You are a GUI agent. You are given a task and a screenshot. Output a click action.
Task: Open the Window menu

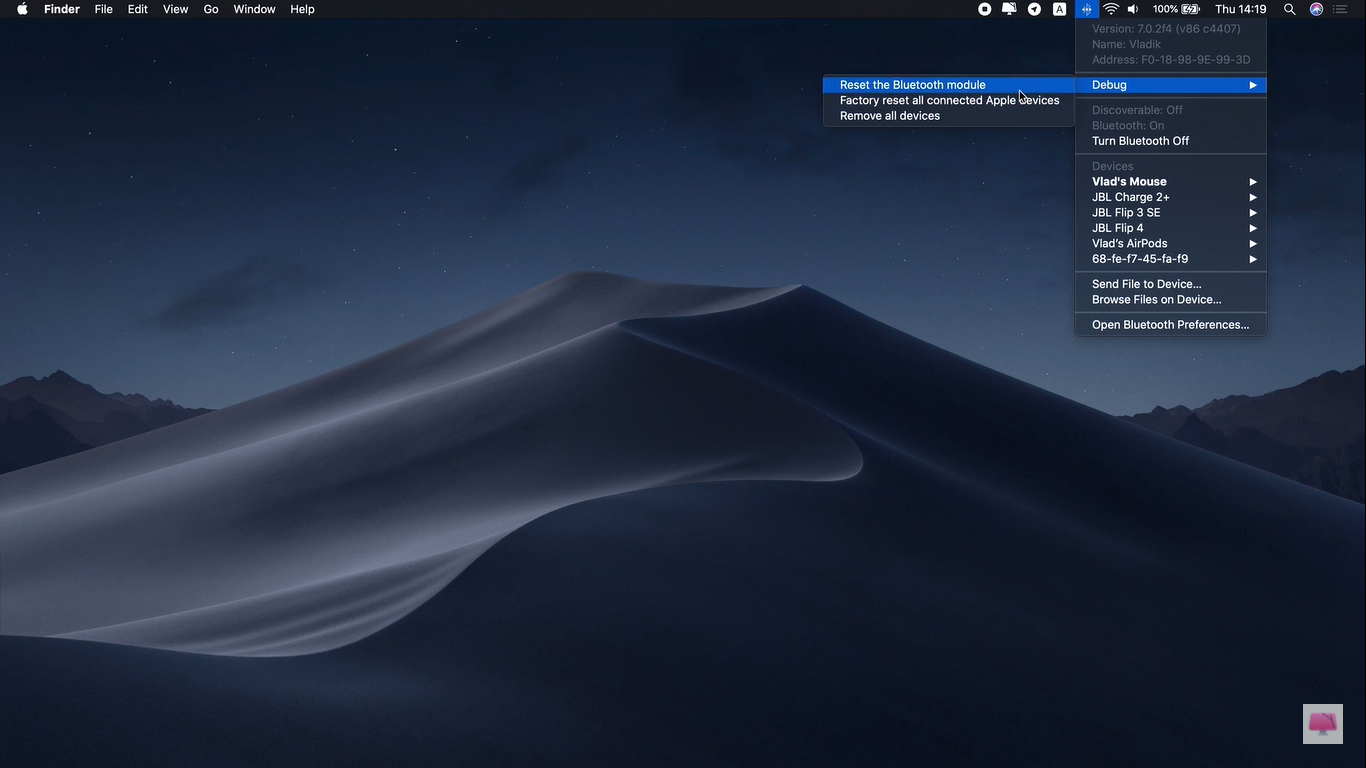coord(254,9)
